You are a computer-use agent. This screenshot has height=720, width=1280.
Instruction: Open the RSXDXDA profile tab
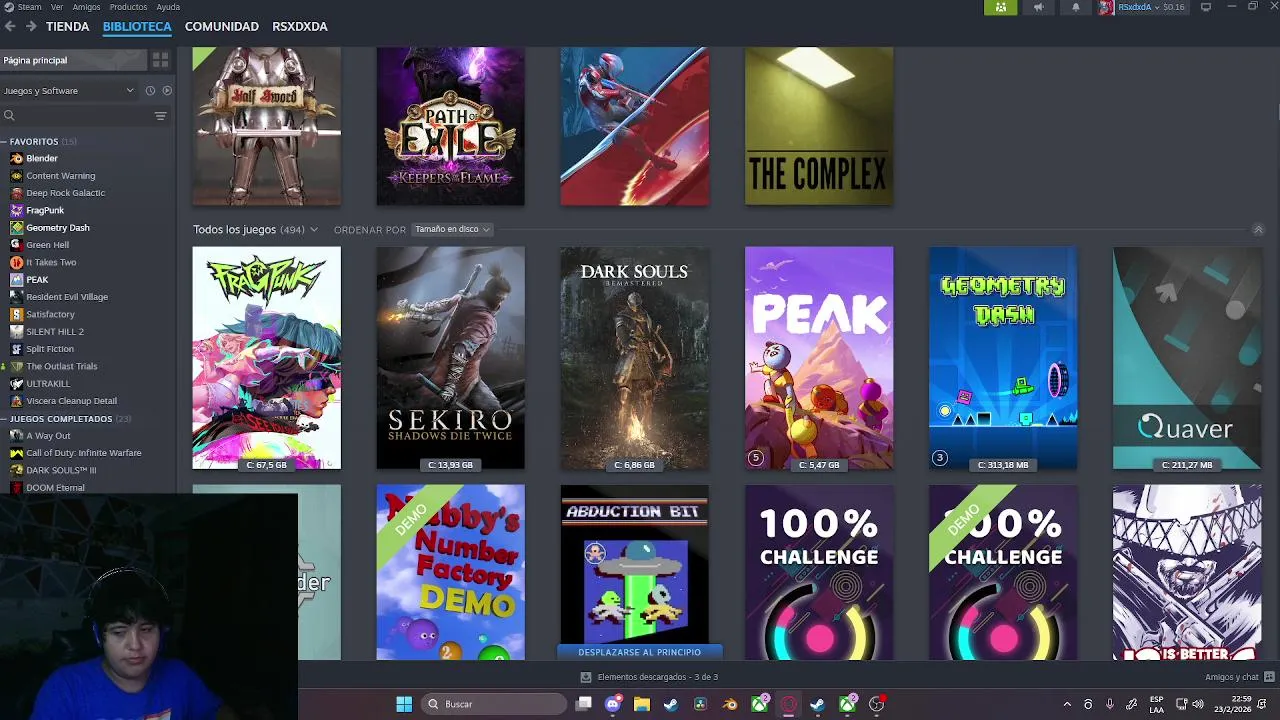[x=300, y=27]
